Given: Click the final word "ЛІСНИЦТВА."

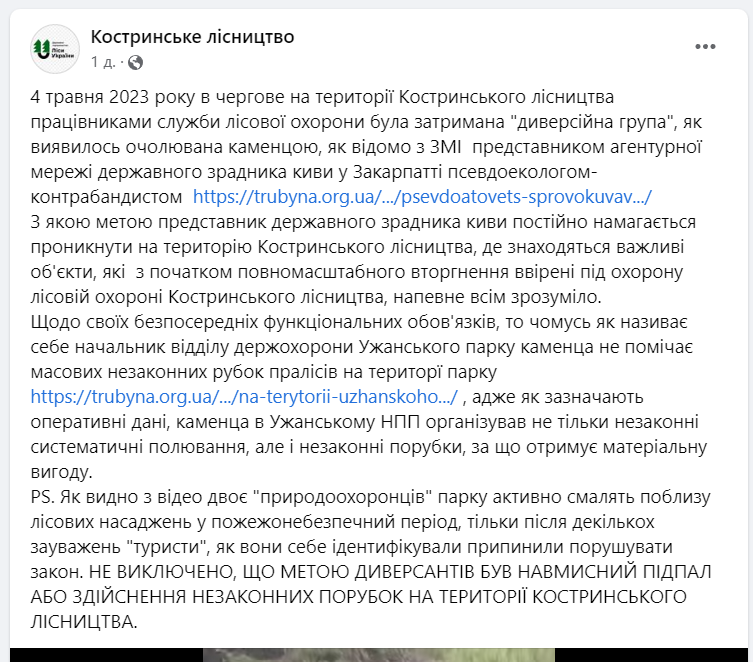Looking at the screenshot, I should [x=84, y=621].
